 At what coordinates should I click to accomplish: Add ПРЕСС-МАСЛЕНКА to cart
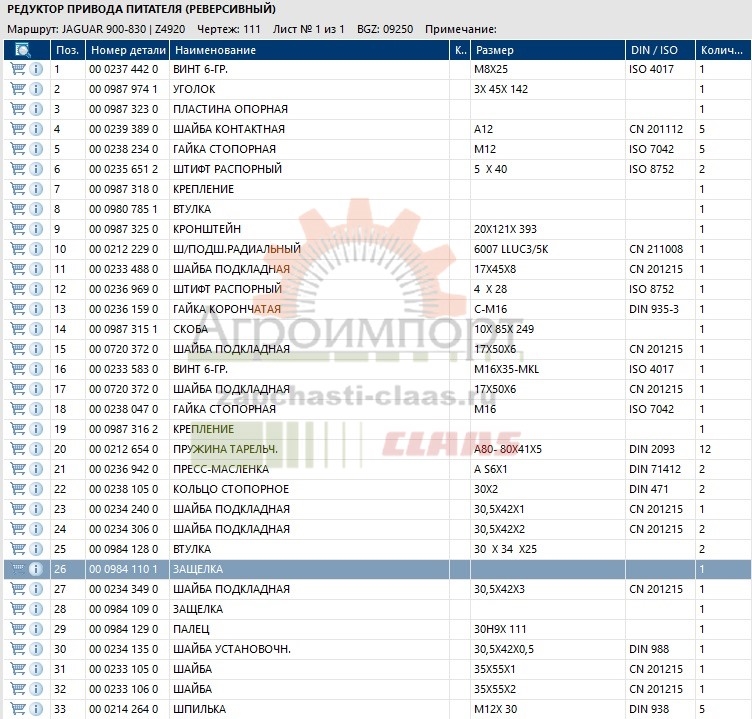coord(18,469)
